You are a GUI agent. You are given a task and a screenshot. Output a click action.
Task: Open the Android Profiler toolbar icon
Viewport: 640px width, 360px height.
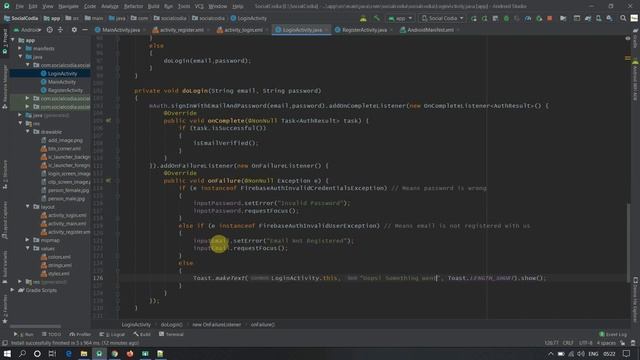pos(528,18)
